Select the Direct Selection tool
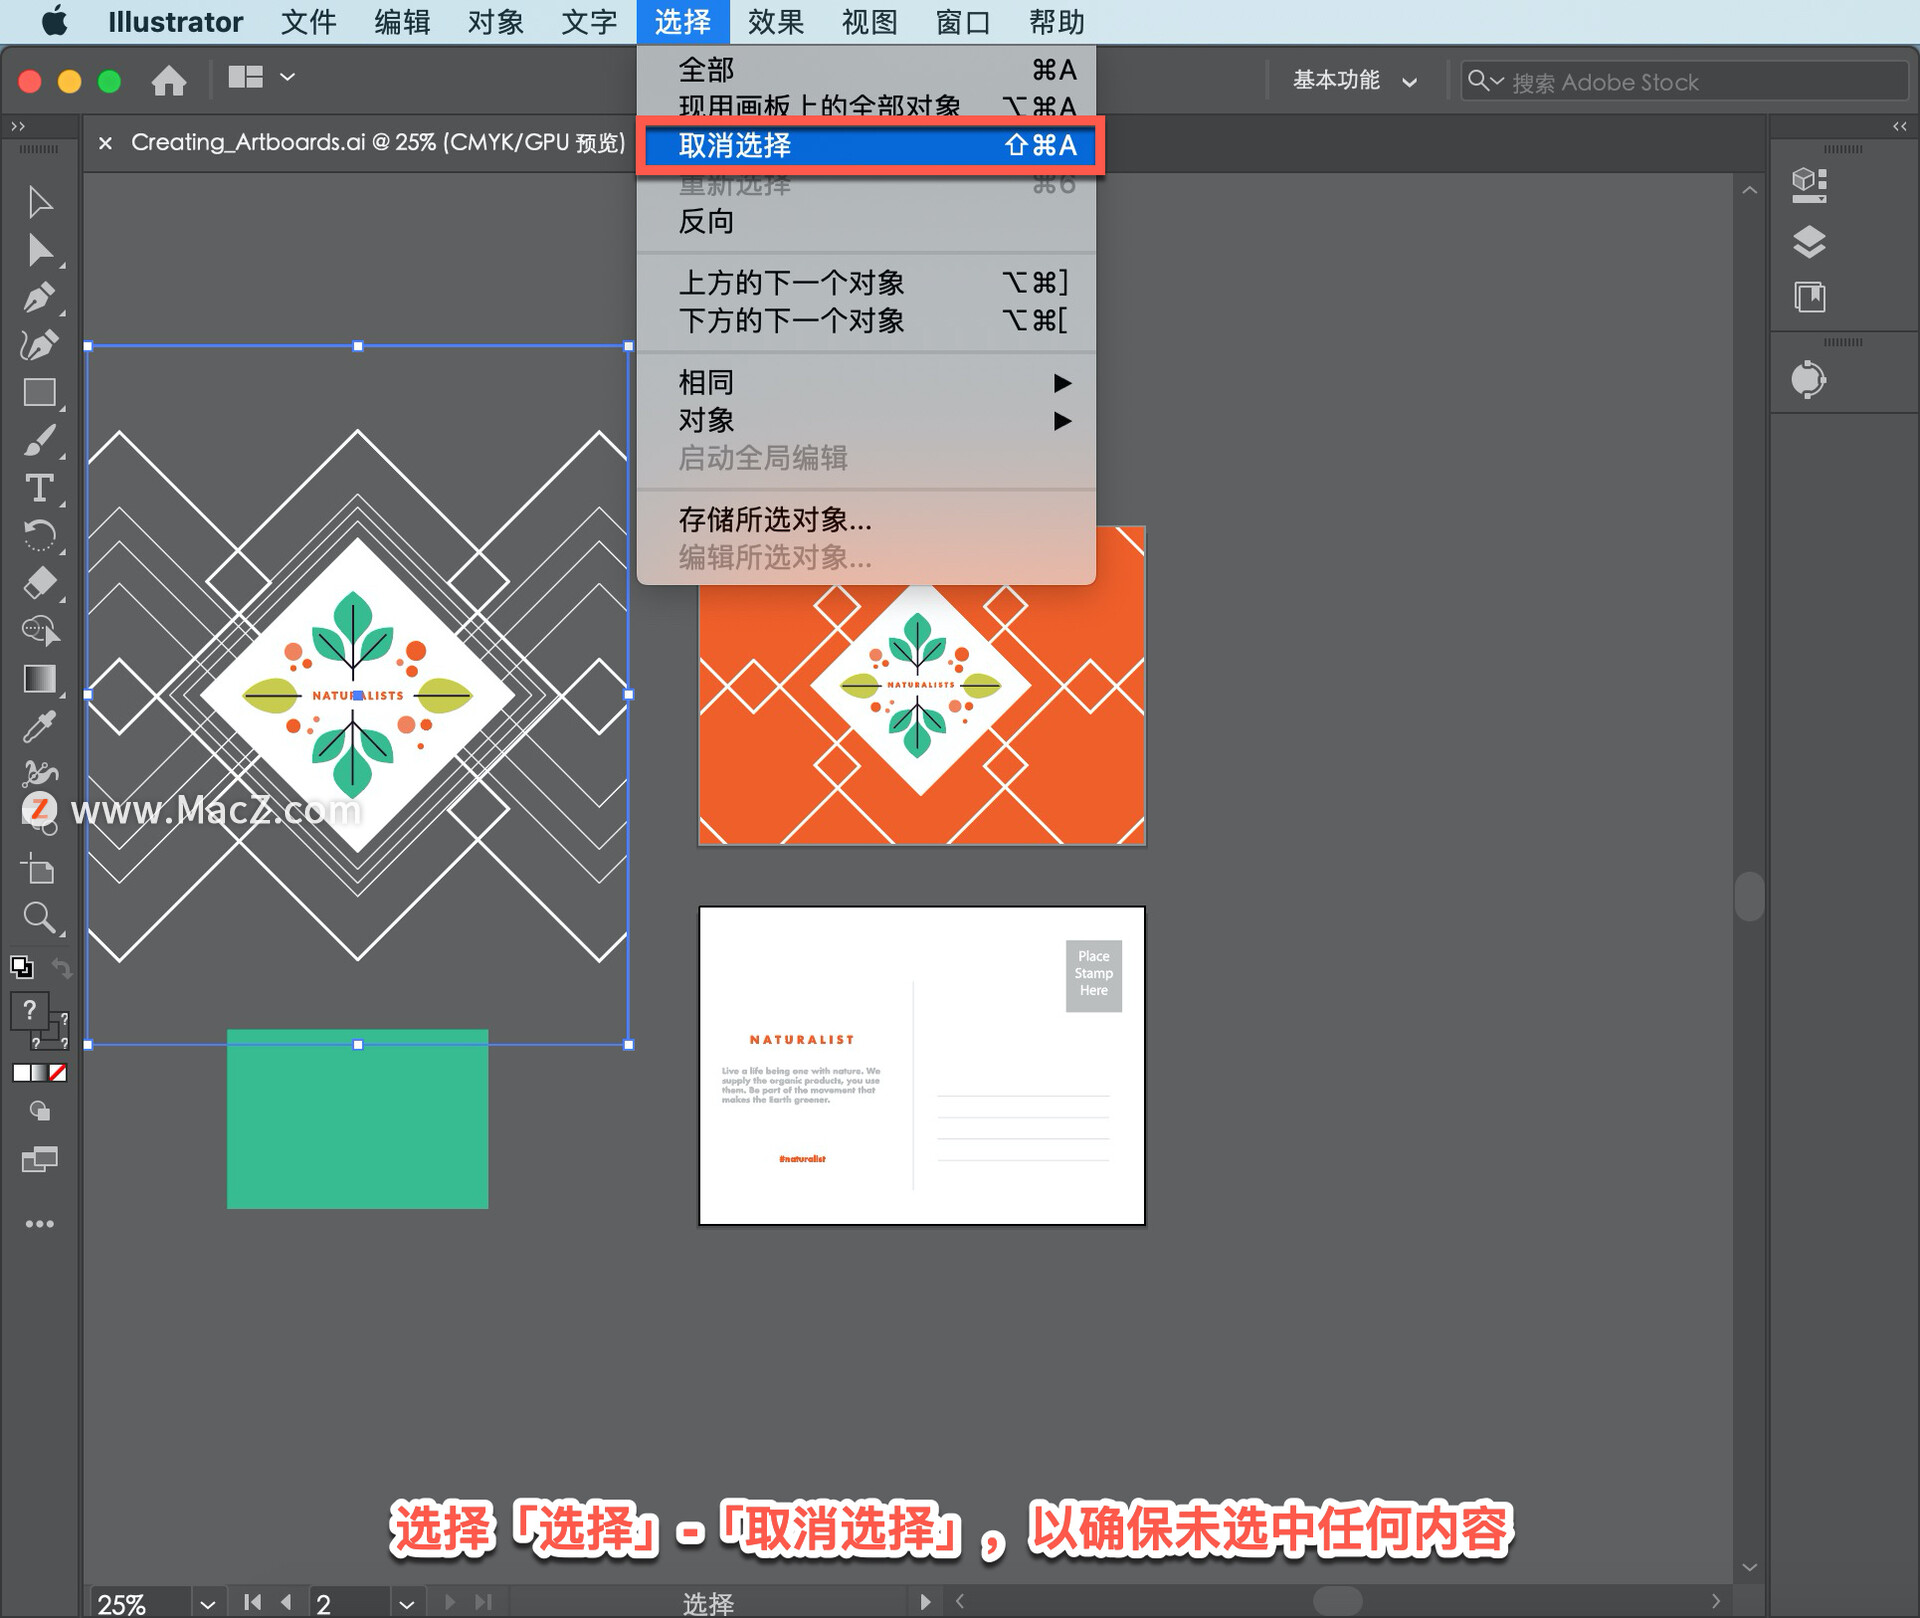 coord(39,250)
